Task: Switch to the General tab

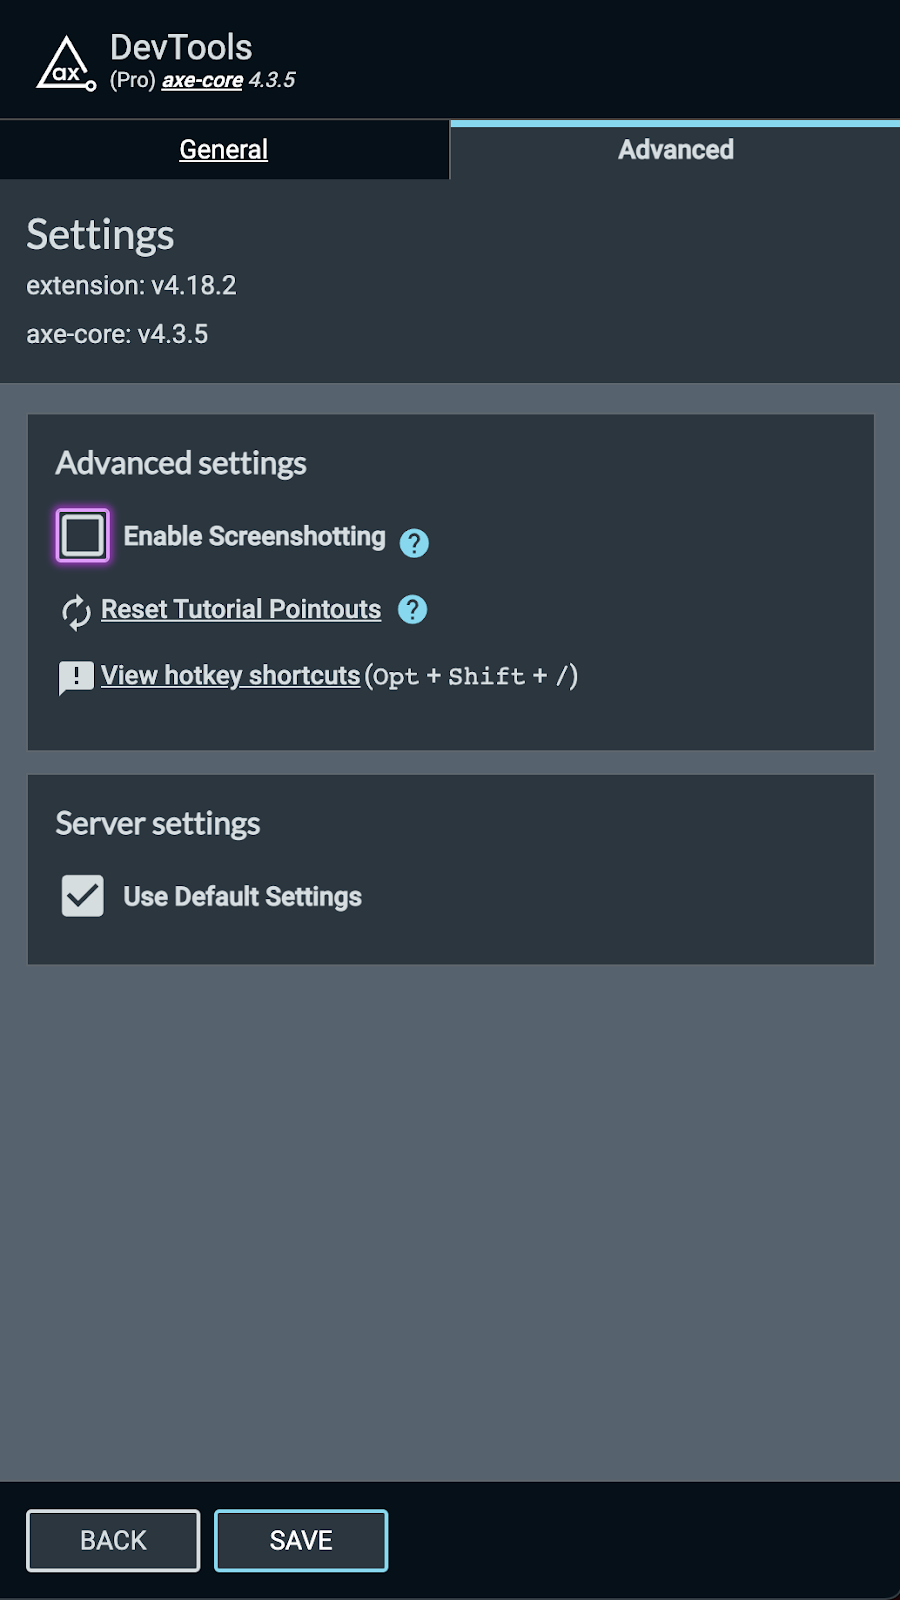Action: 224,150
